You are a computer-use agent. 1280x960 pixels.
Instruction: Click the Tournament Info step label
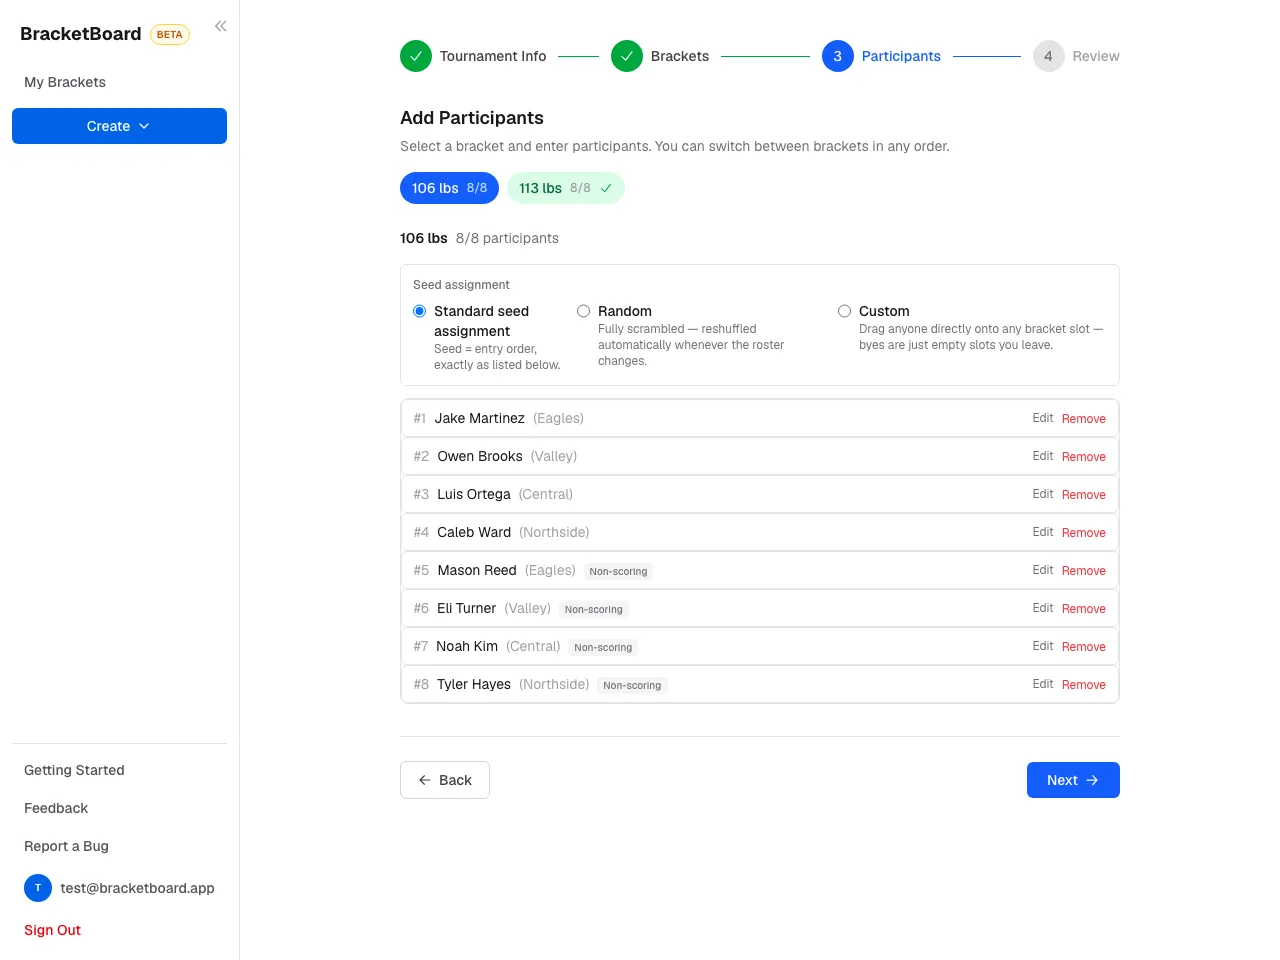493,56
